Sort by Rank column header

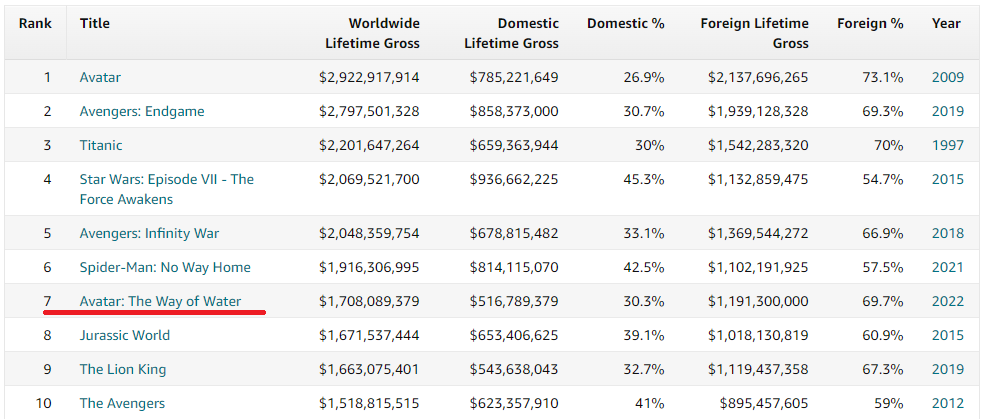pyautogui.click(x=36, y=23)
